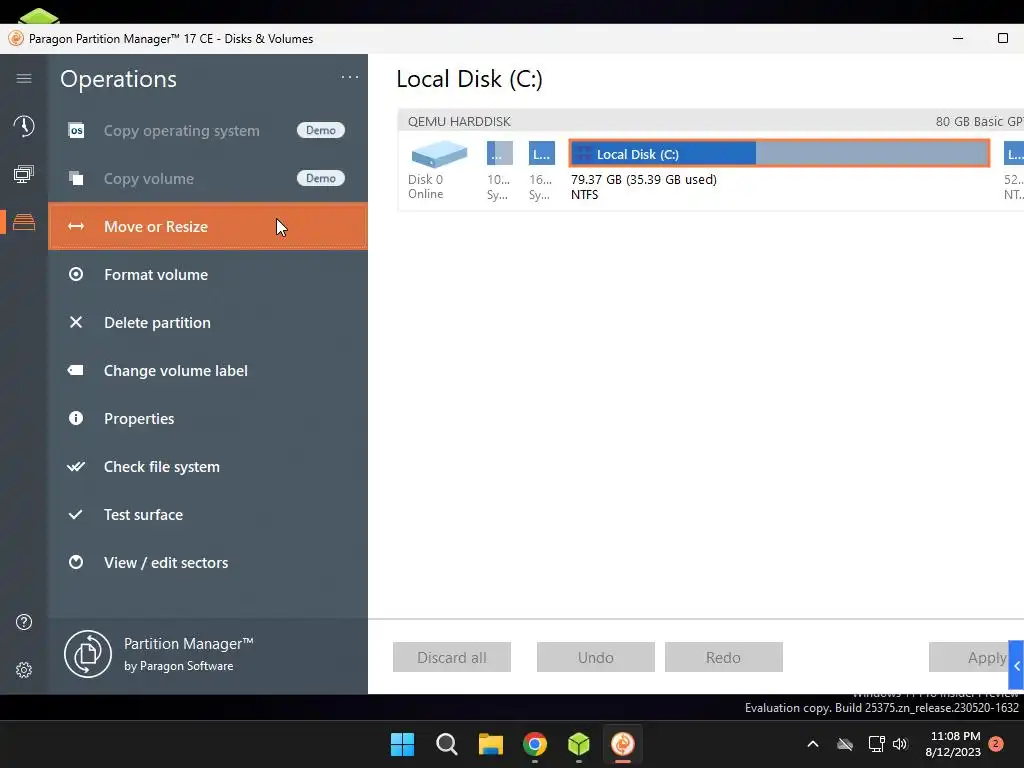This screenshot has width=1024, height=768.
Task: Run Test surface
Action: coord(208,515)
